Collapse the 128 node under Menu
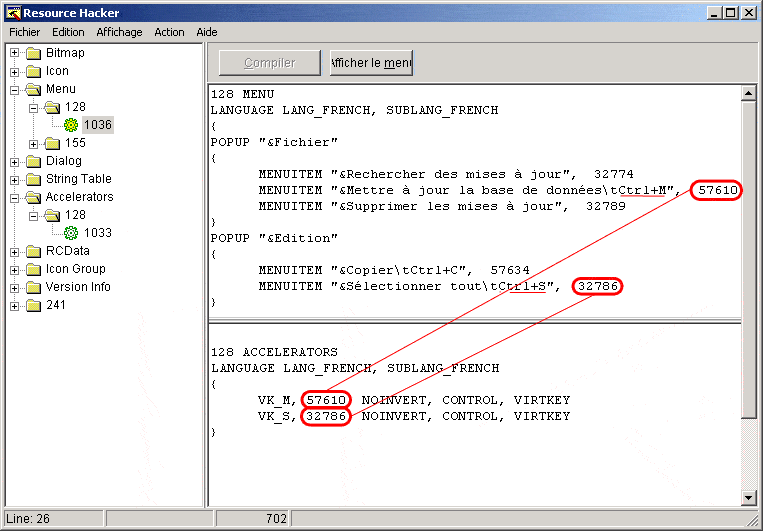 point(34,108)
